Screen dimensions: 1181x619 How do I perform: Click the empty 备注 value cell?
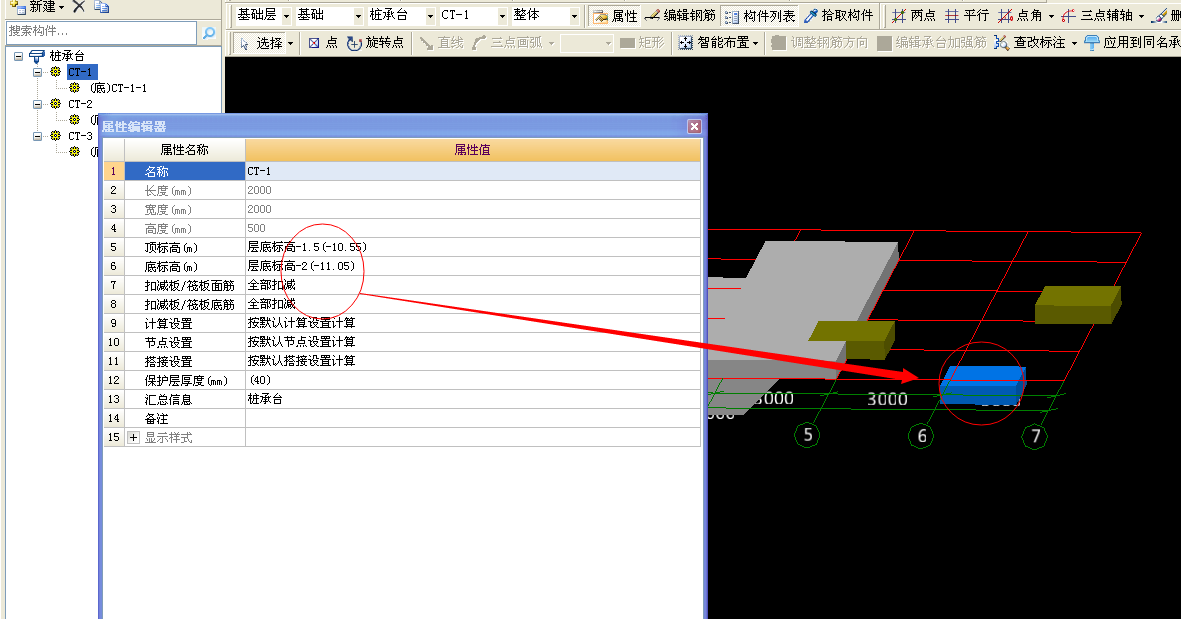click(473, 418)
